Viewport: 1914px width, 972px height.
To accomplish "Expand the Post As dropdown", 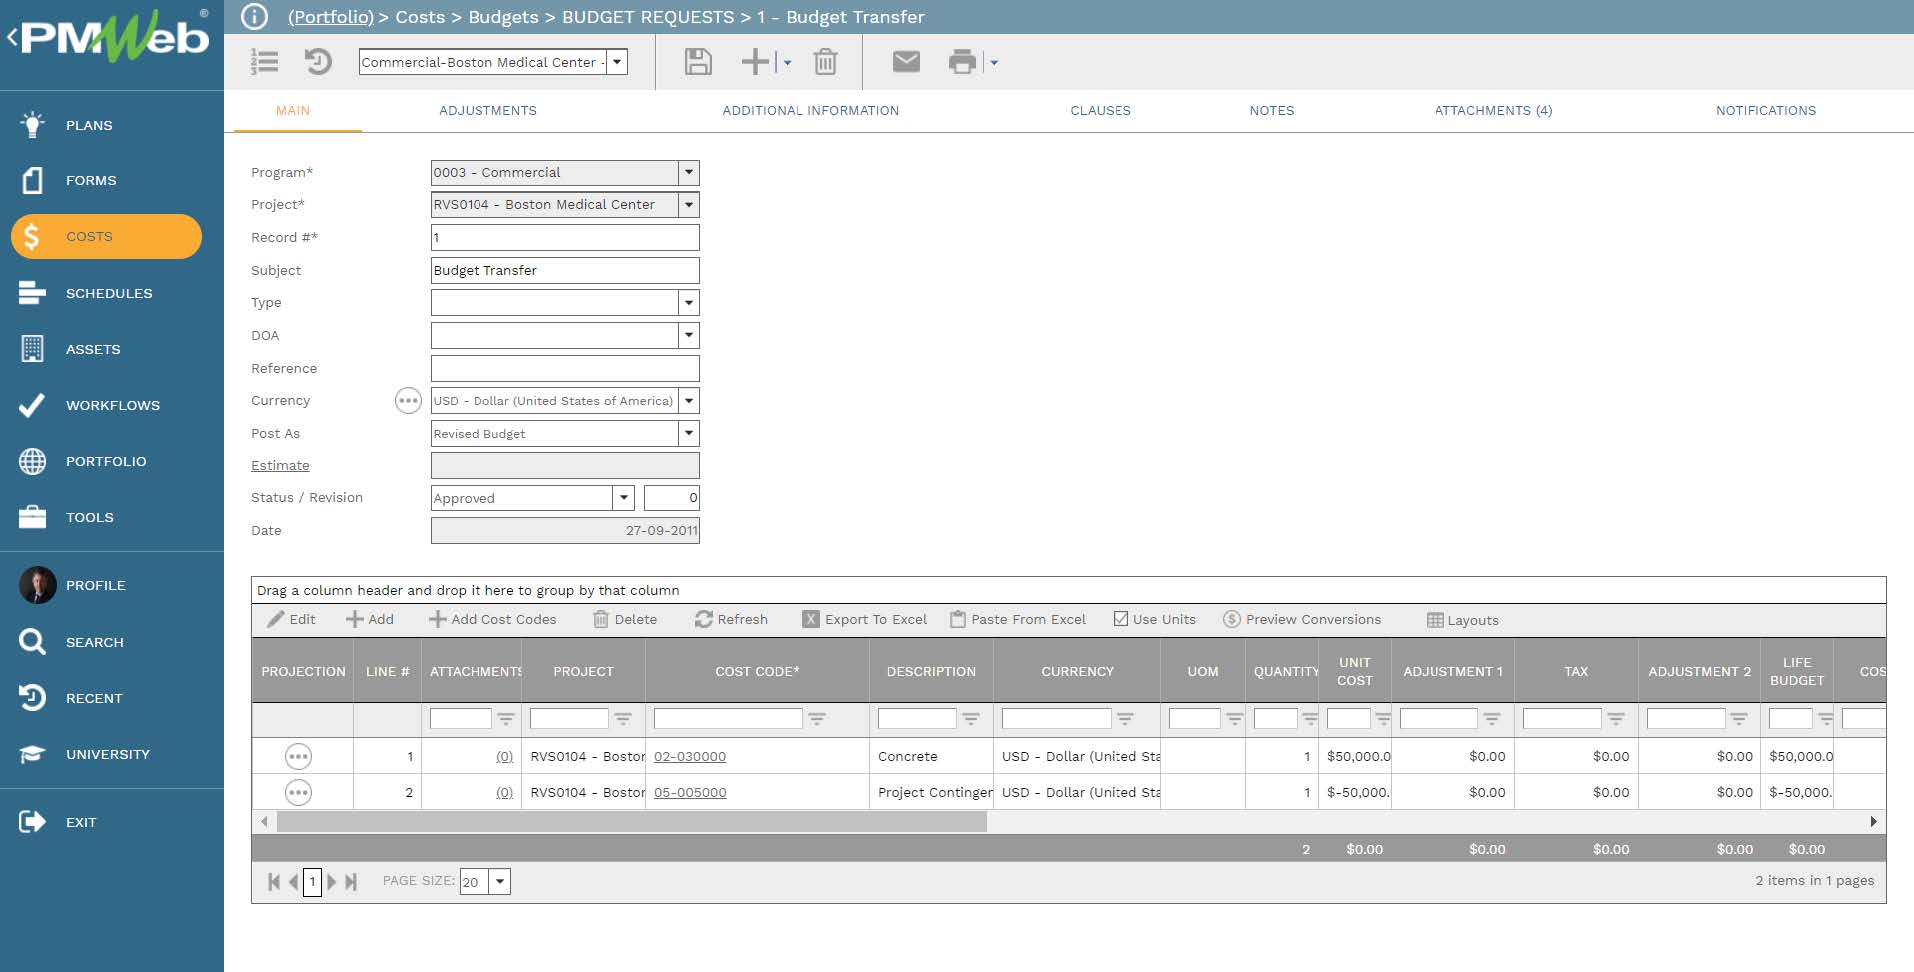I will pos(688,433).
